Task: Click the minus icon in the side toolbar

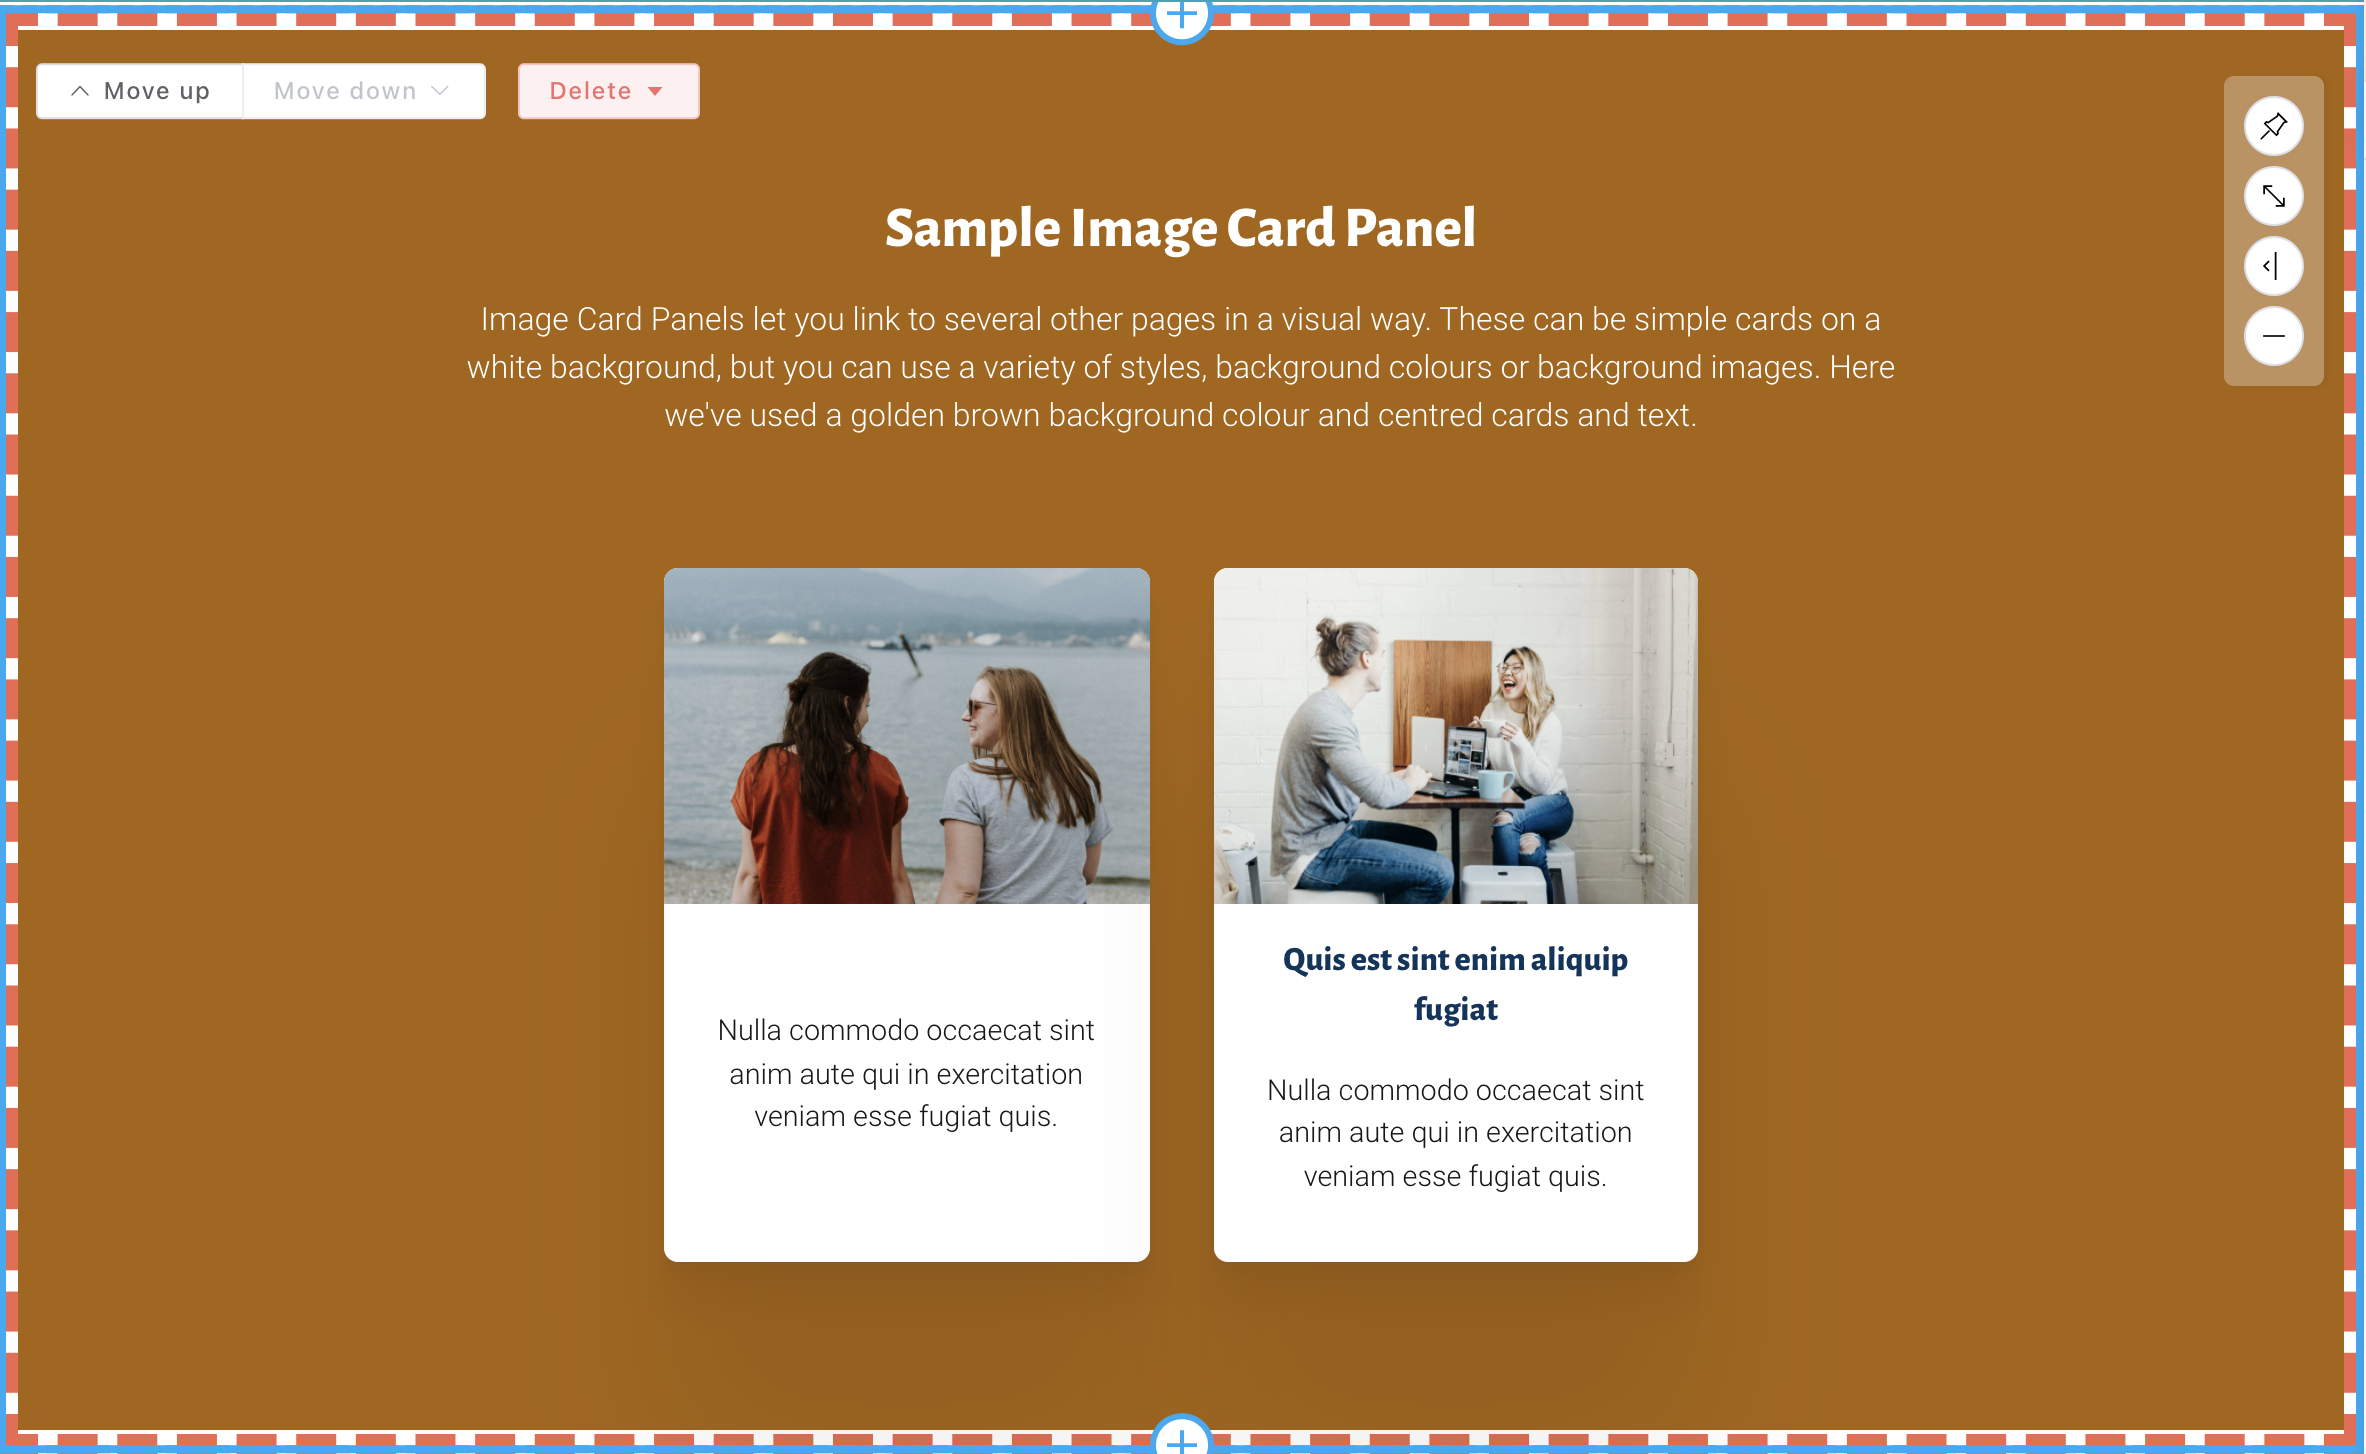Action: pyautogui.click(x=2273, y=336)
